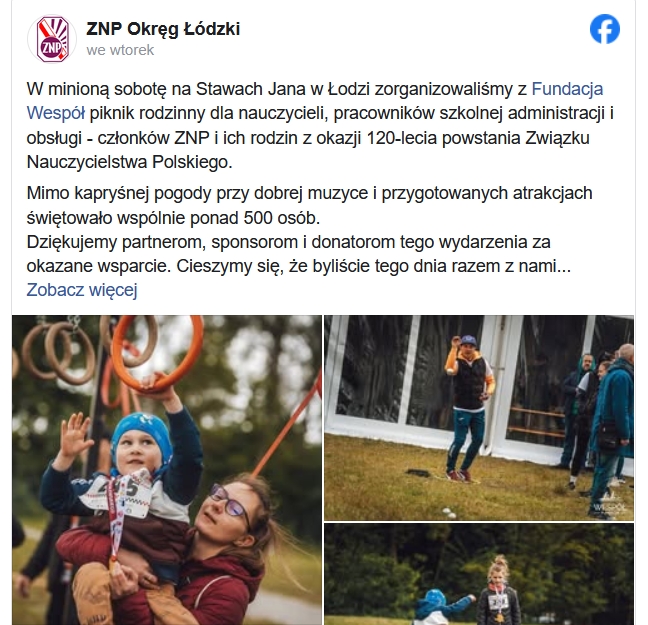Image resolution: width=648 pixels, height=625 pixels.
Task: Click the group of bystanders in coats
Action: [x=599, y=426]
